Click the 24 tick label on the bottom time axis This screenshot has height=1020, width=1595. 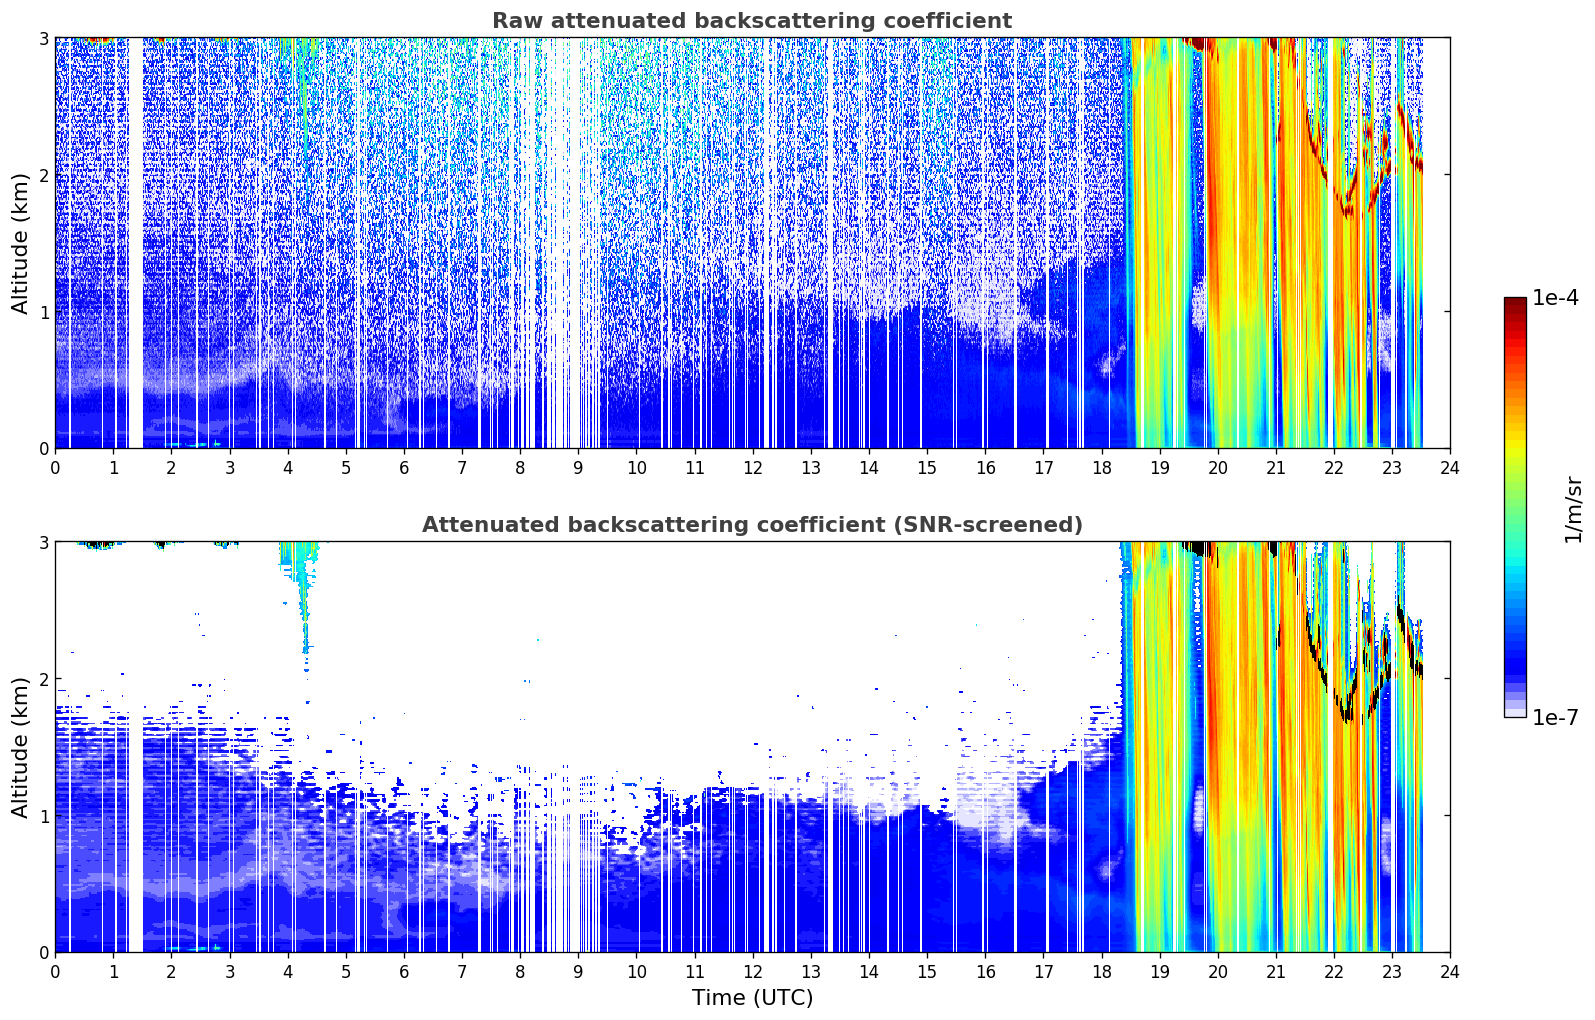click(1450, 972)
